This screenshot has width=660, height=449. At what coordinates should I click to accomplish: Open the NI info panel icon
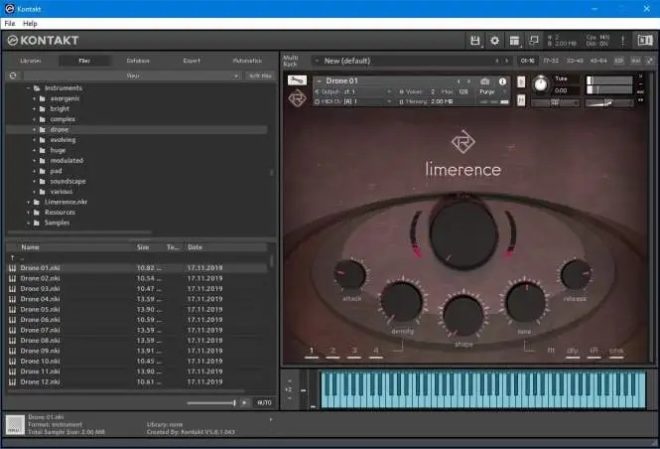(644, 40)
